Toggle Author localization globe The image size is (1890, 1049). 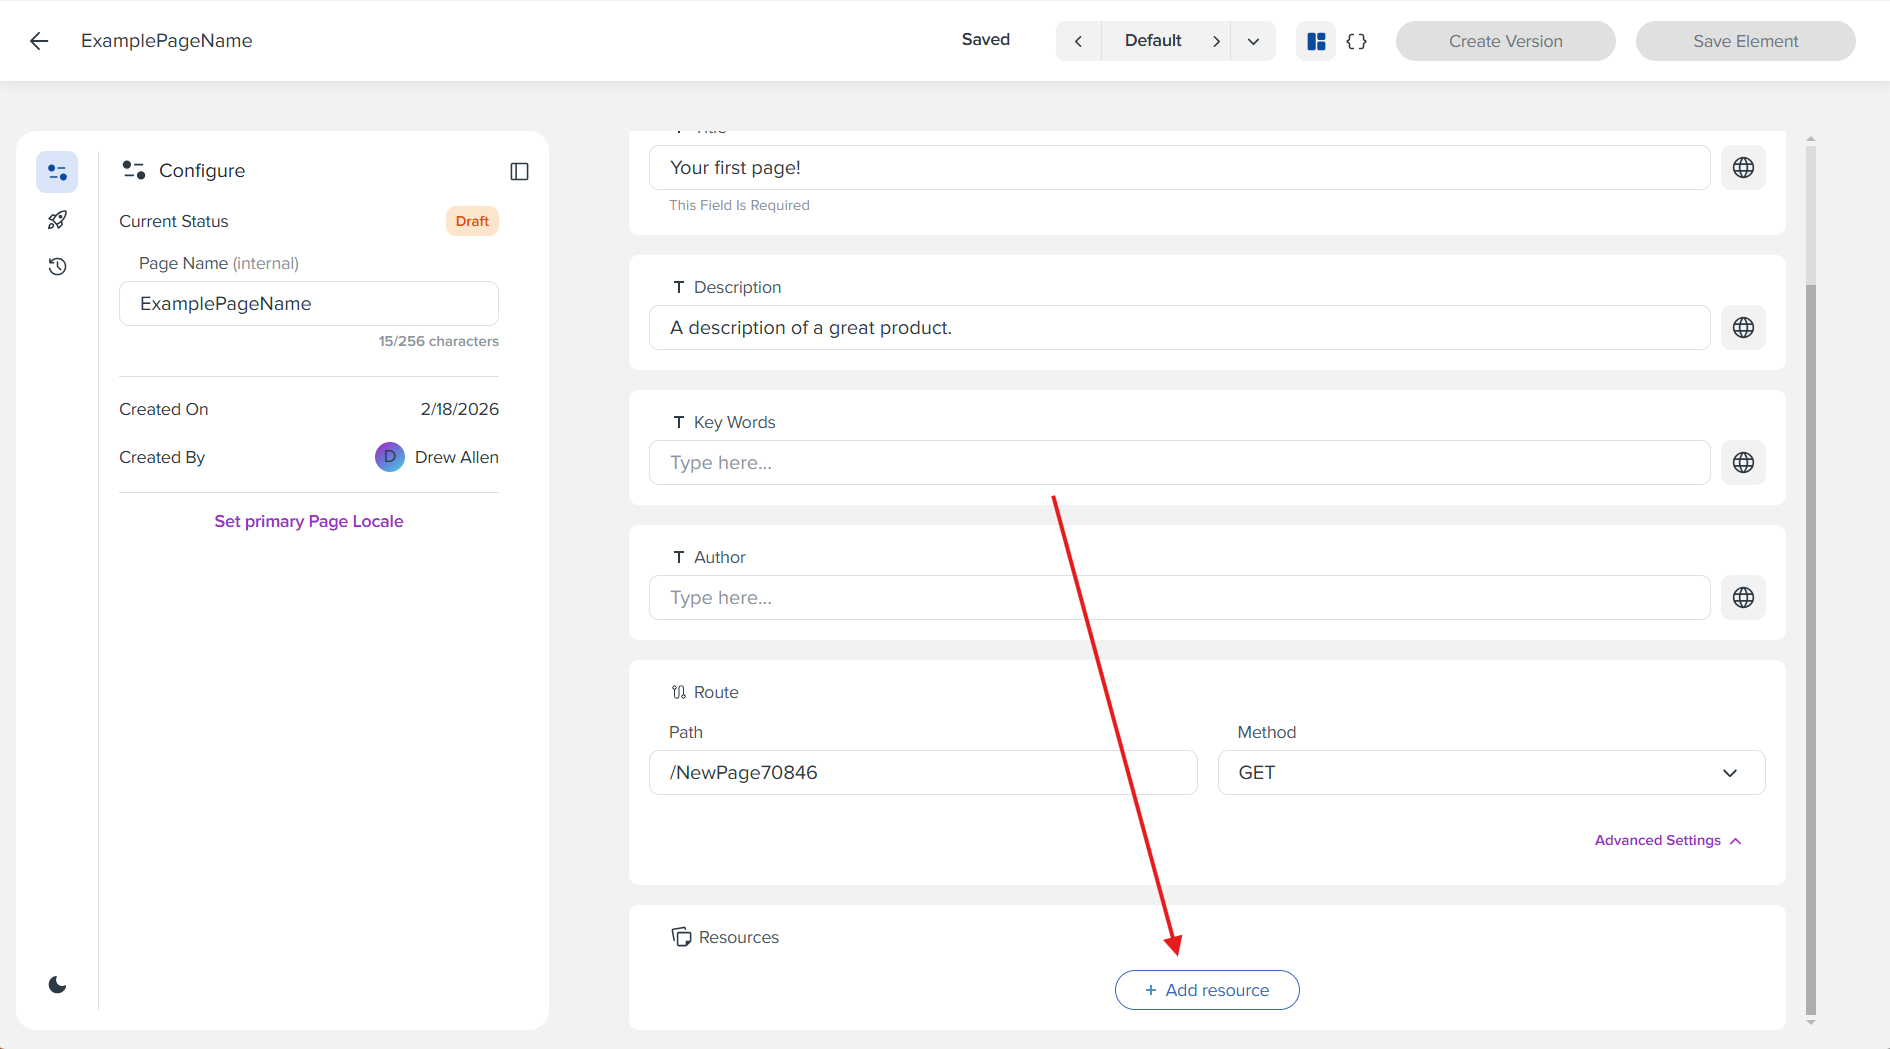pyautogui.click(x=1743, y=597)
